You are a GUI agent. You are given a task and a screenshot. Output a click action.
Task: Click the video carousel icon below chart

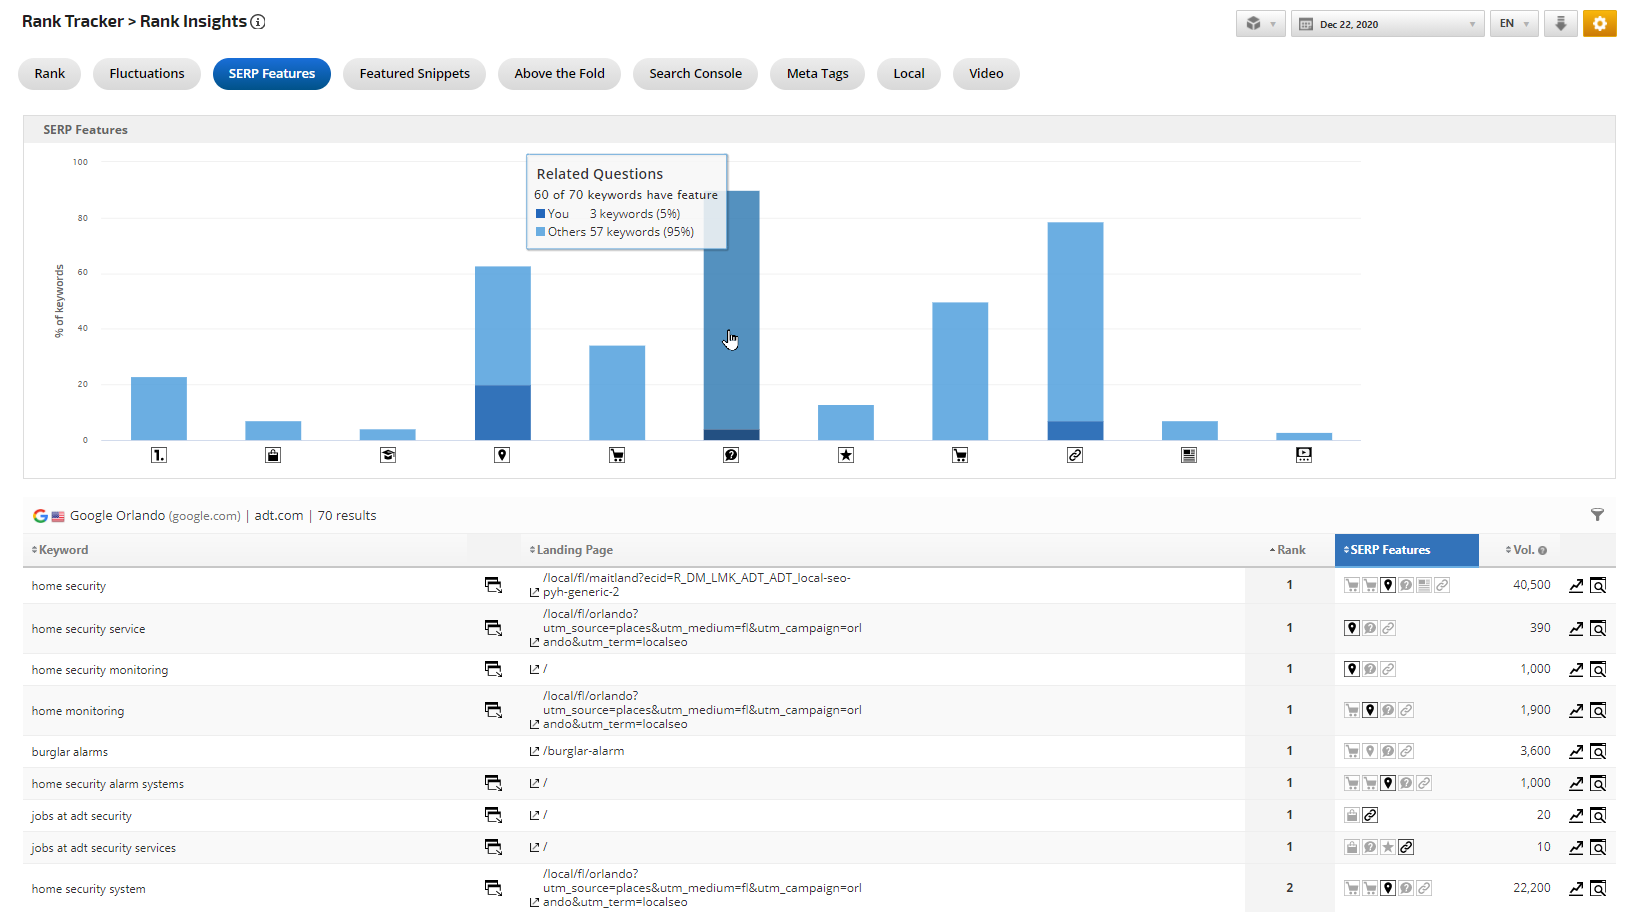click(1304, 455)
